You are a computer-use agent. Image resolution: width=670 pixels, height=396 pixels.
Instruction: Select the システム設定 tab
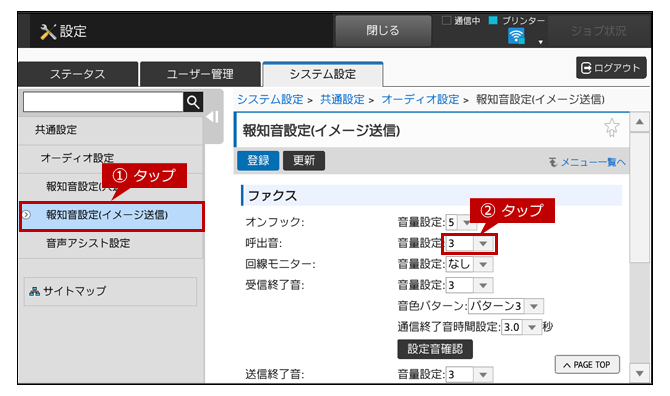pyautogui.click(x=323, y=74)
